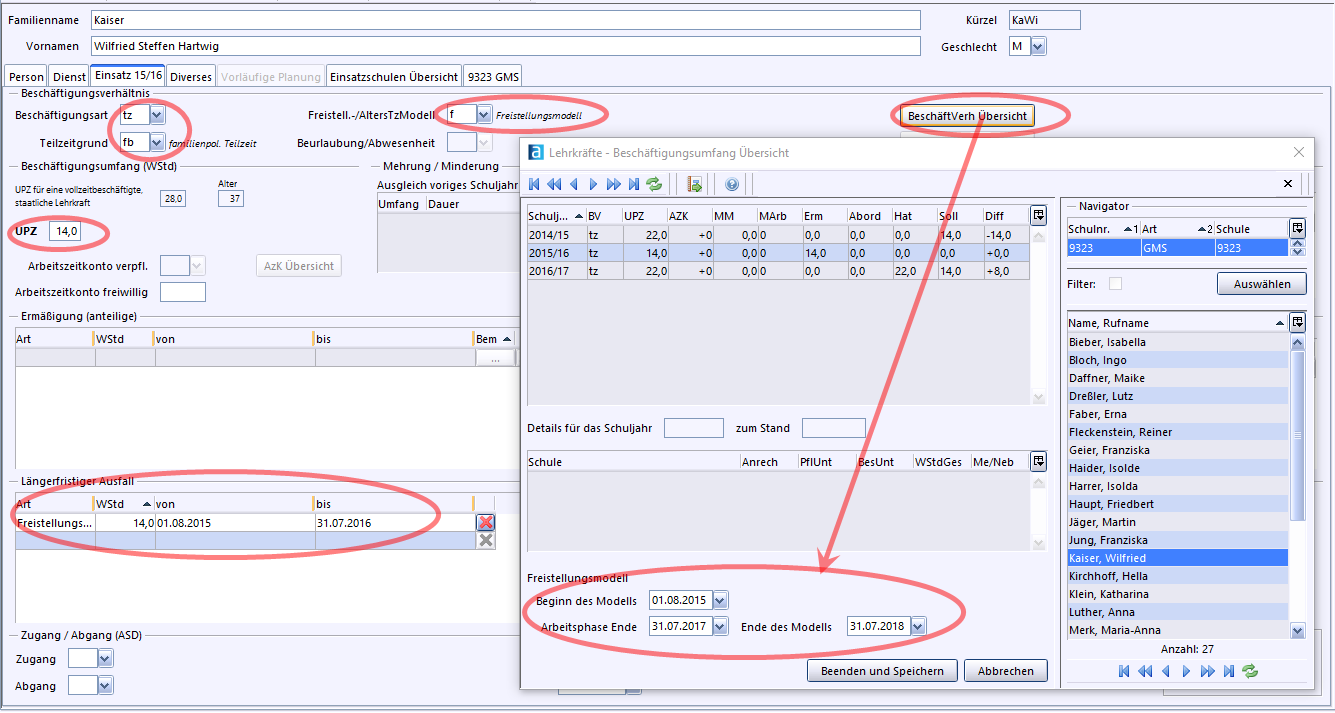Click the AzK Übersicht button

(x=299, y=265)
